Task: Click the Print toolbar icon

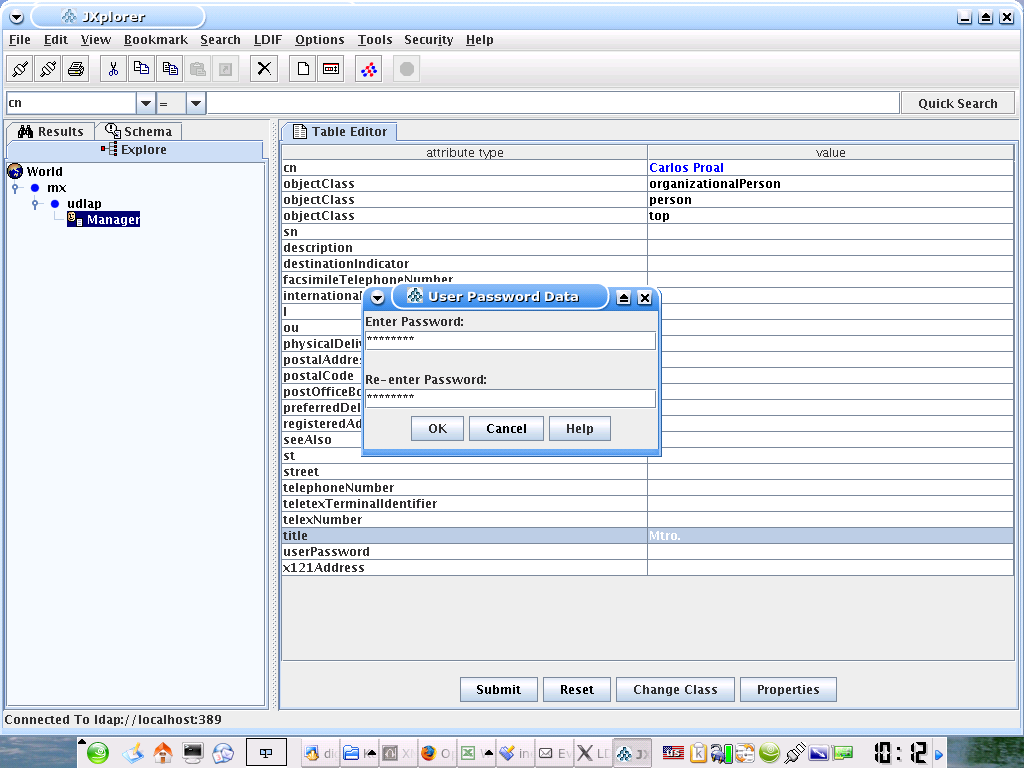Action: [x=76, y=69]
